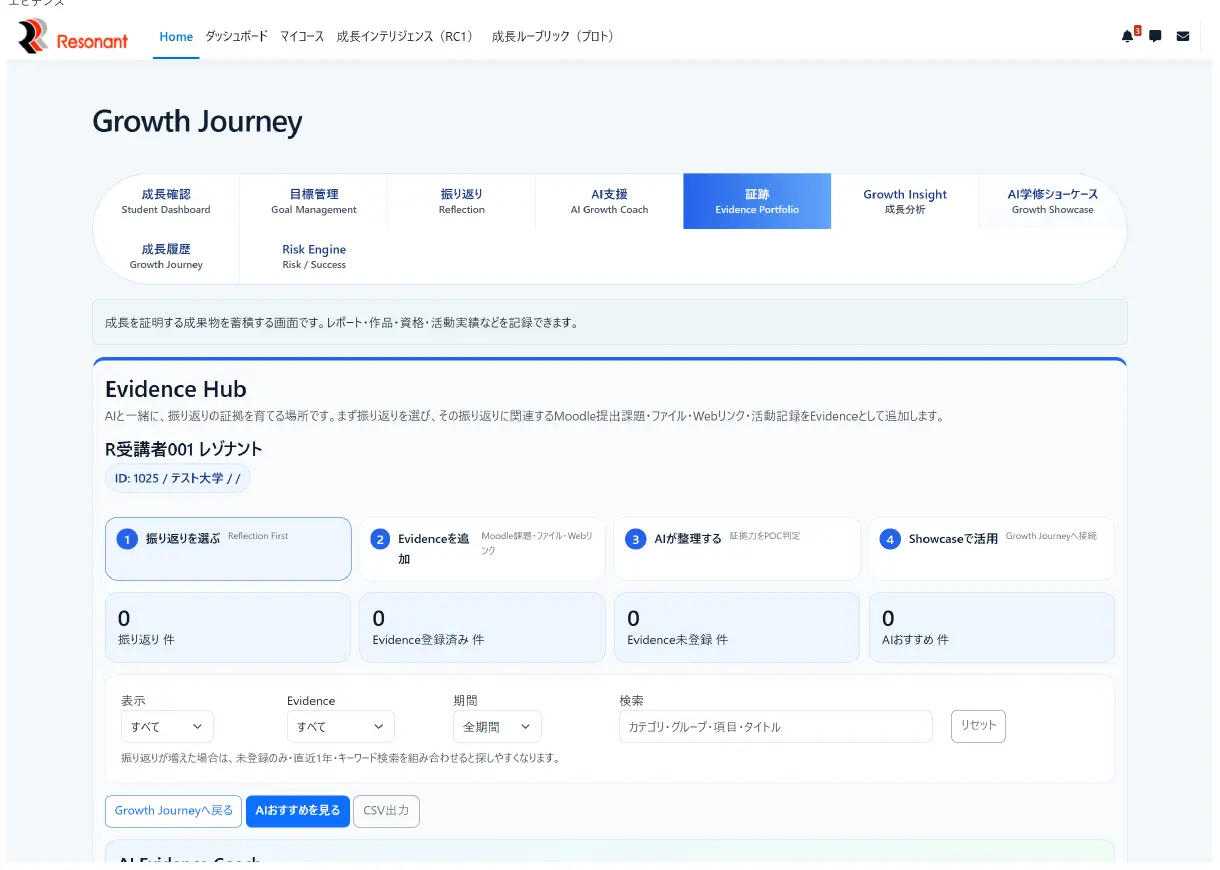Viewport: 1220px width, 870px height.
Task: Select step 4 circle Showcaseで活用
Action: click(889, 539)
